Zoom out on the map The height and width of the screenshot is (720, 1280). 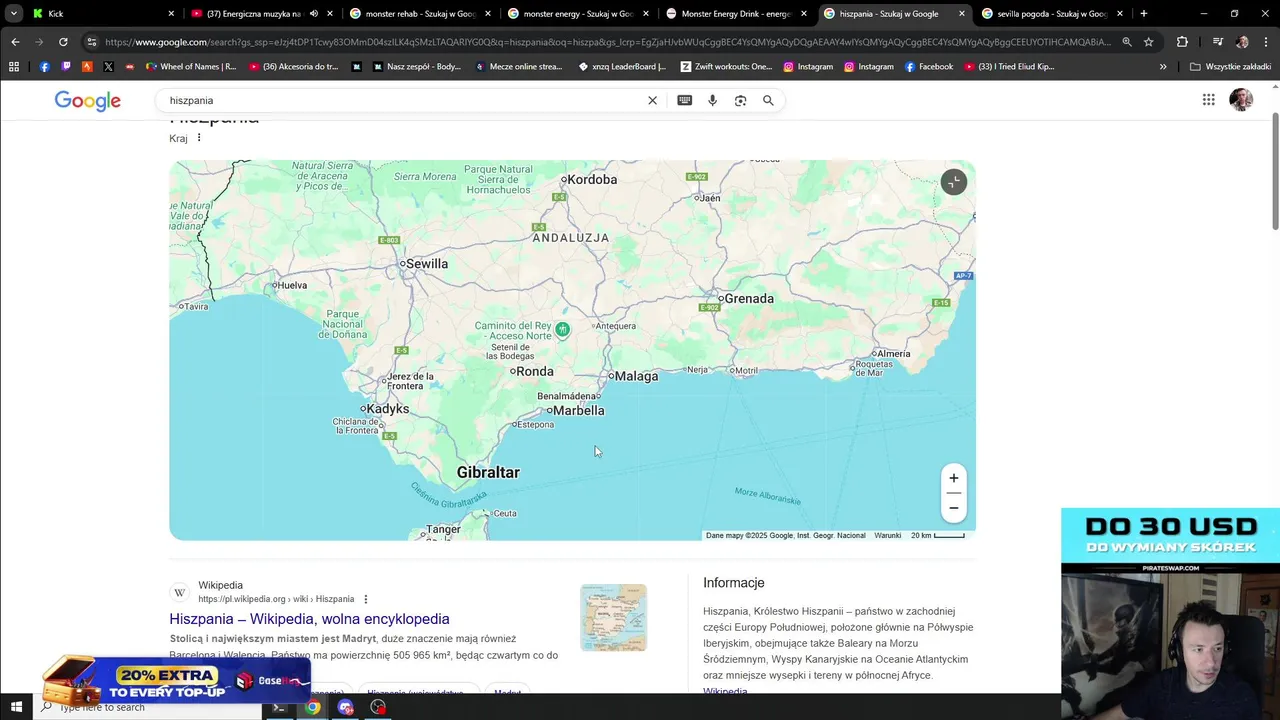click(953, 508)
